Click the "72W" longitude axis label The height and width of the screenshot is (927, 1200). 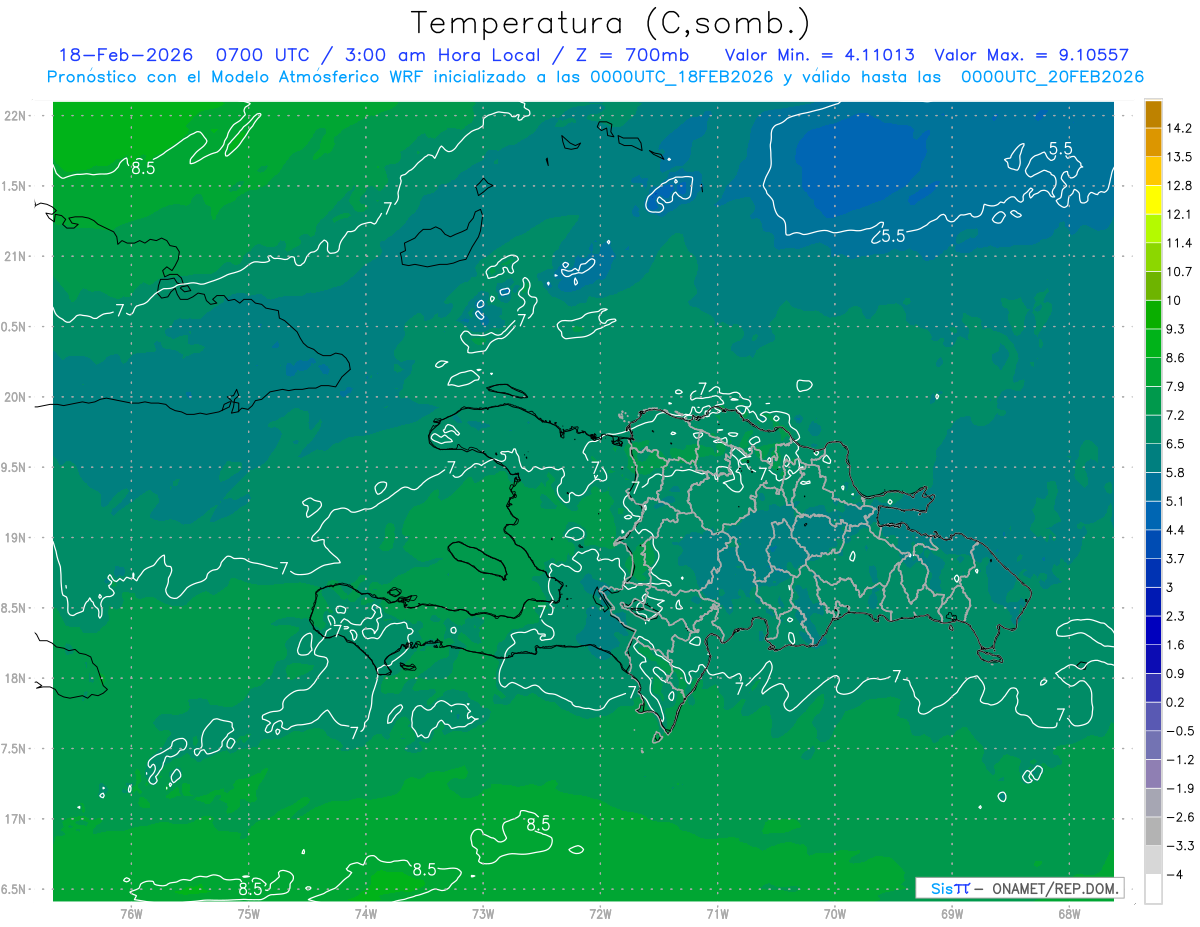point(600,914)
